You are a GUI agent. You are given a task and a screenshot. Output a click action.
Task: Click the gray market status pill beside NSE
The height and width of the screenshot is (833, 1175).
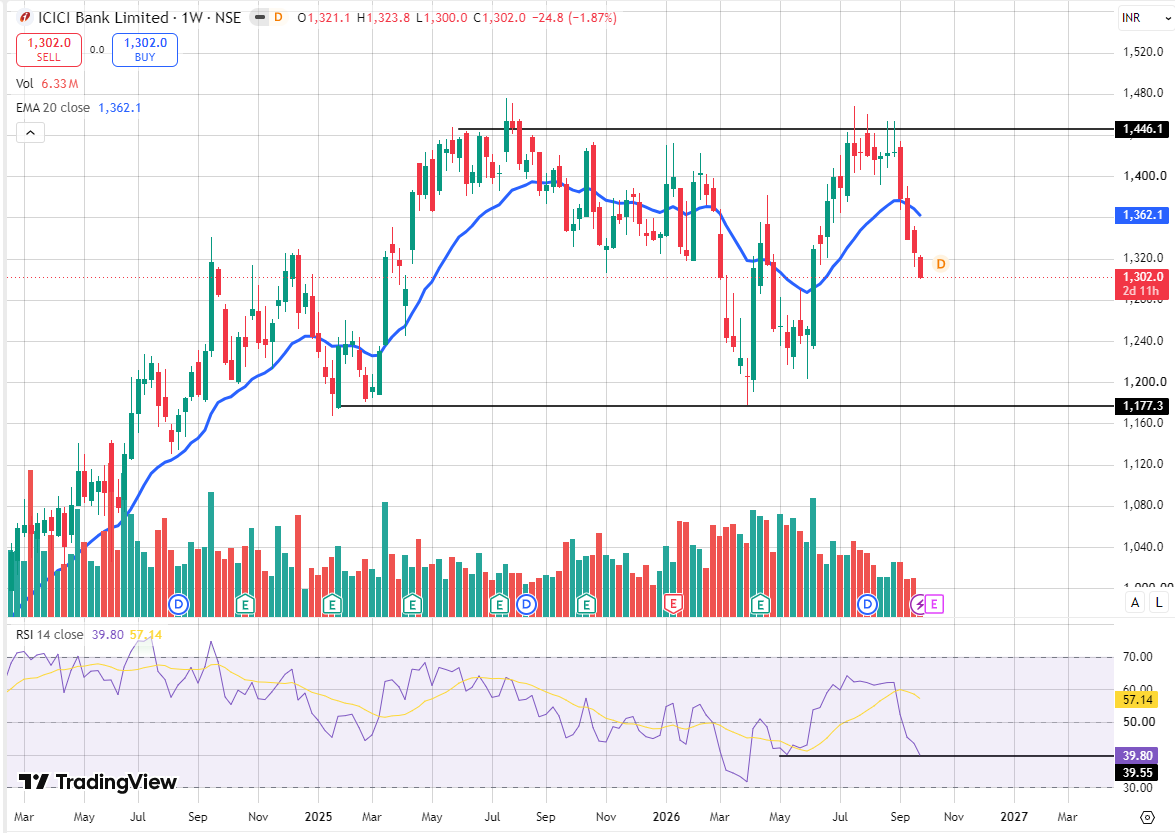click(x=259, y=17)
